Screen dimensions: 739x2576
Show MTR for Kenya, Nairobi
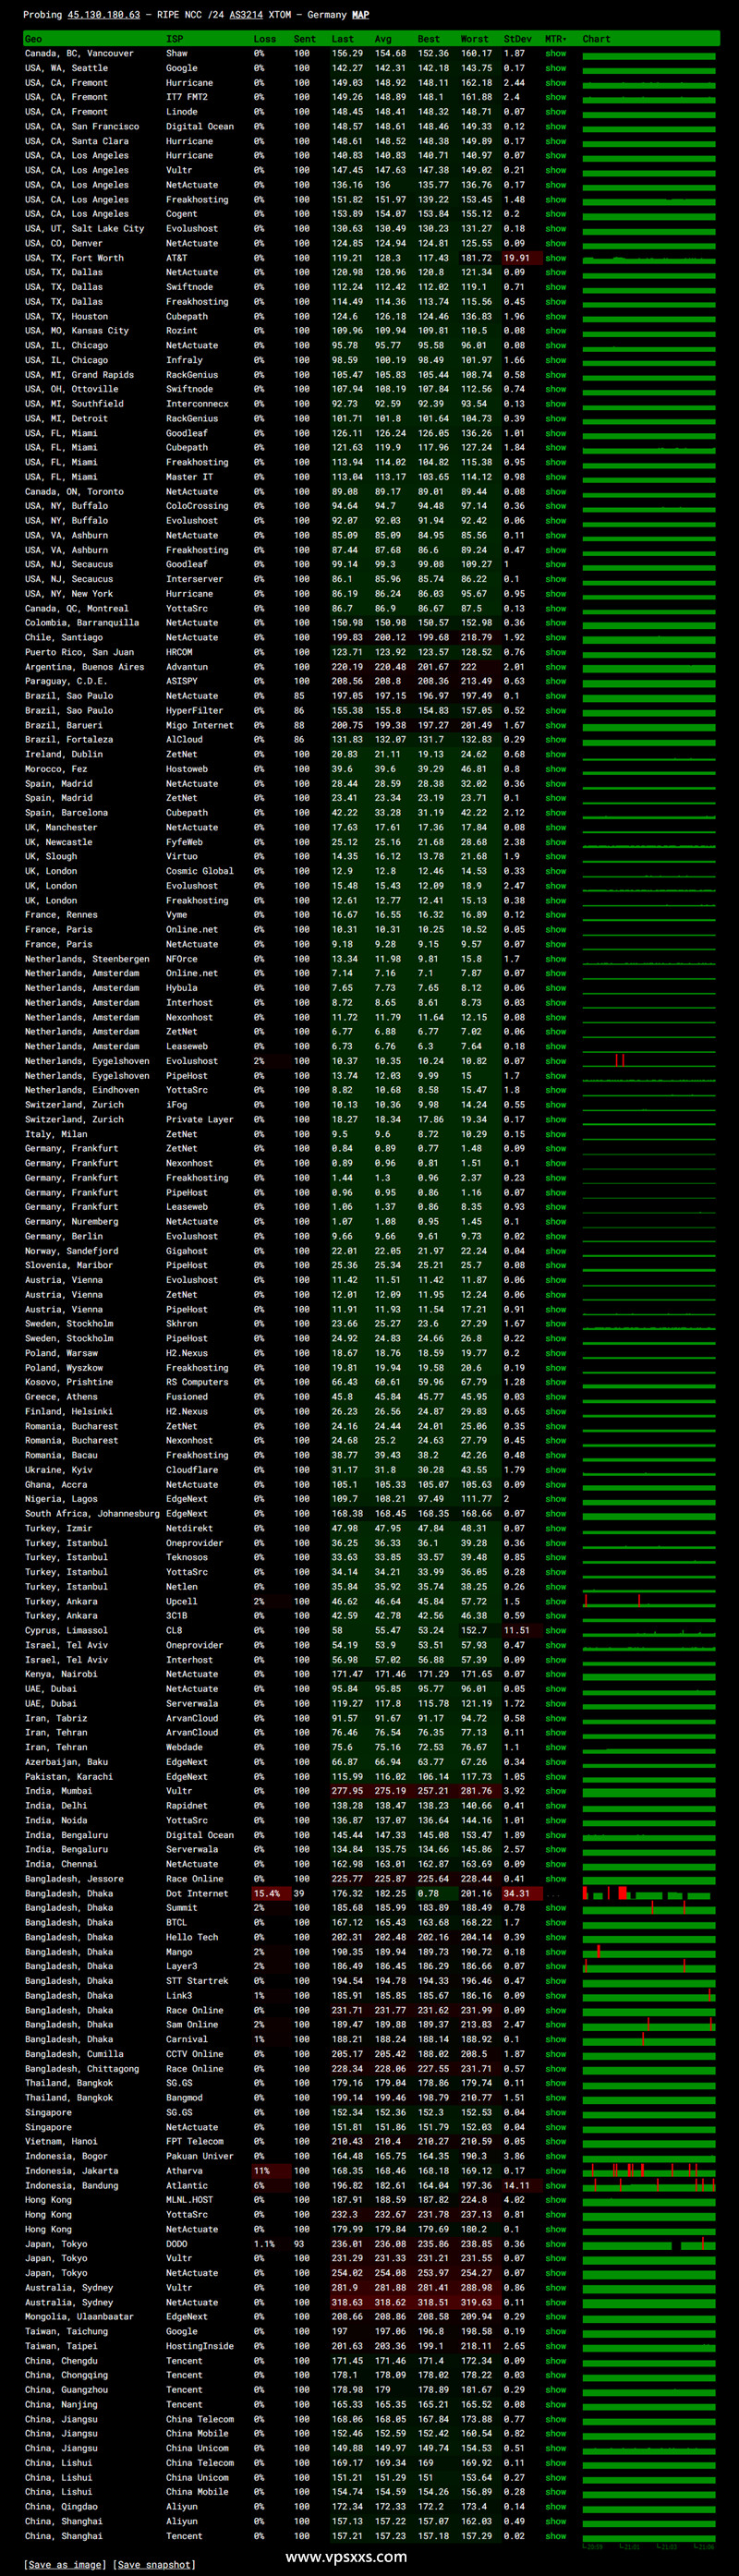coord(555,1674)
